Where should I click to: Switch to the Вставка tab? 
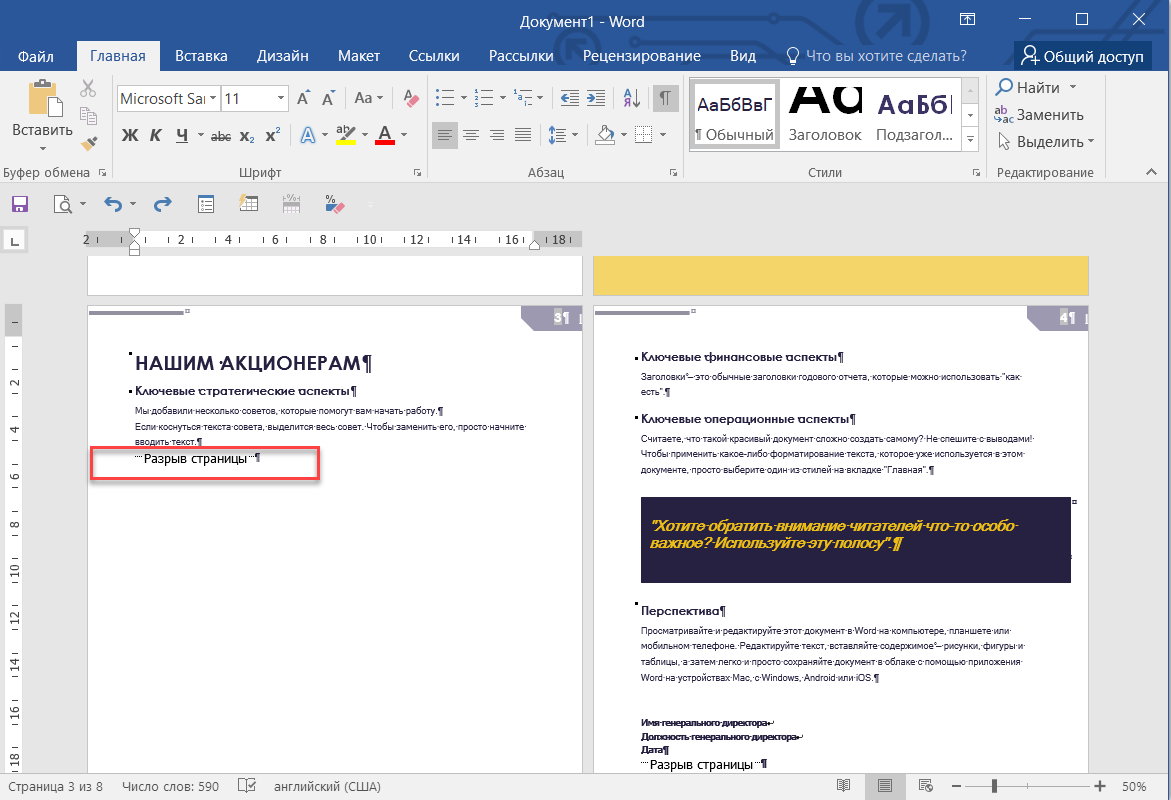[201, 56]
